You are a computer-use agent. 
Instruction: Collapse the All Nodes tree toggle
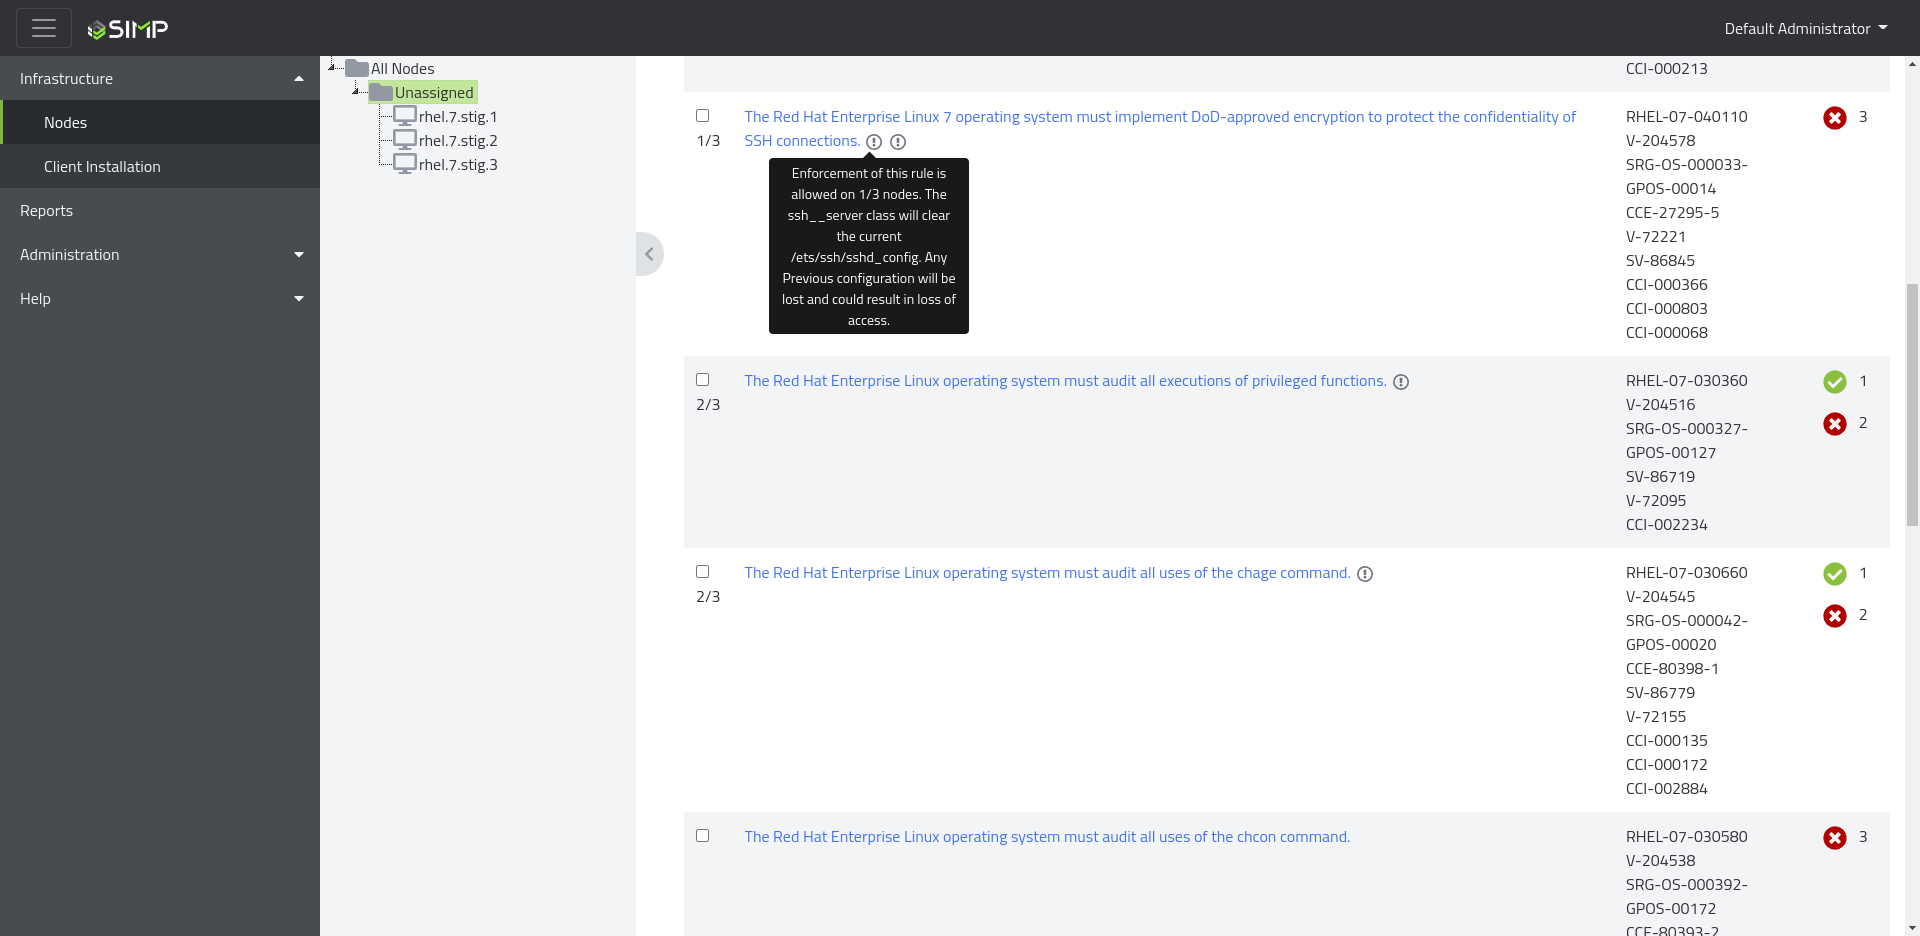332,66
